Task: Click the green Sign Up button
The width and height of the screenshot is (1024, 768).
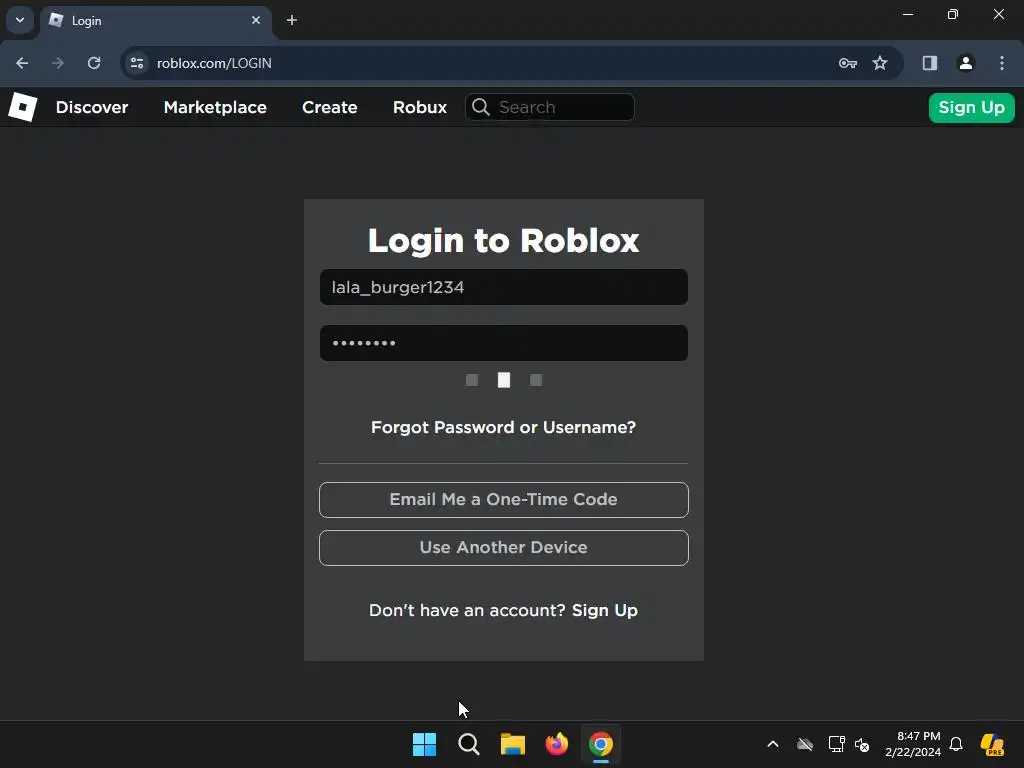Action: point(971,107)
